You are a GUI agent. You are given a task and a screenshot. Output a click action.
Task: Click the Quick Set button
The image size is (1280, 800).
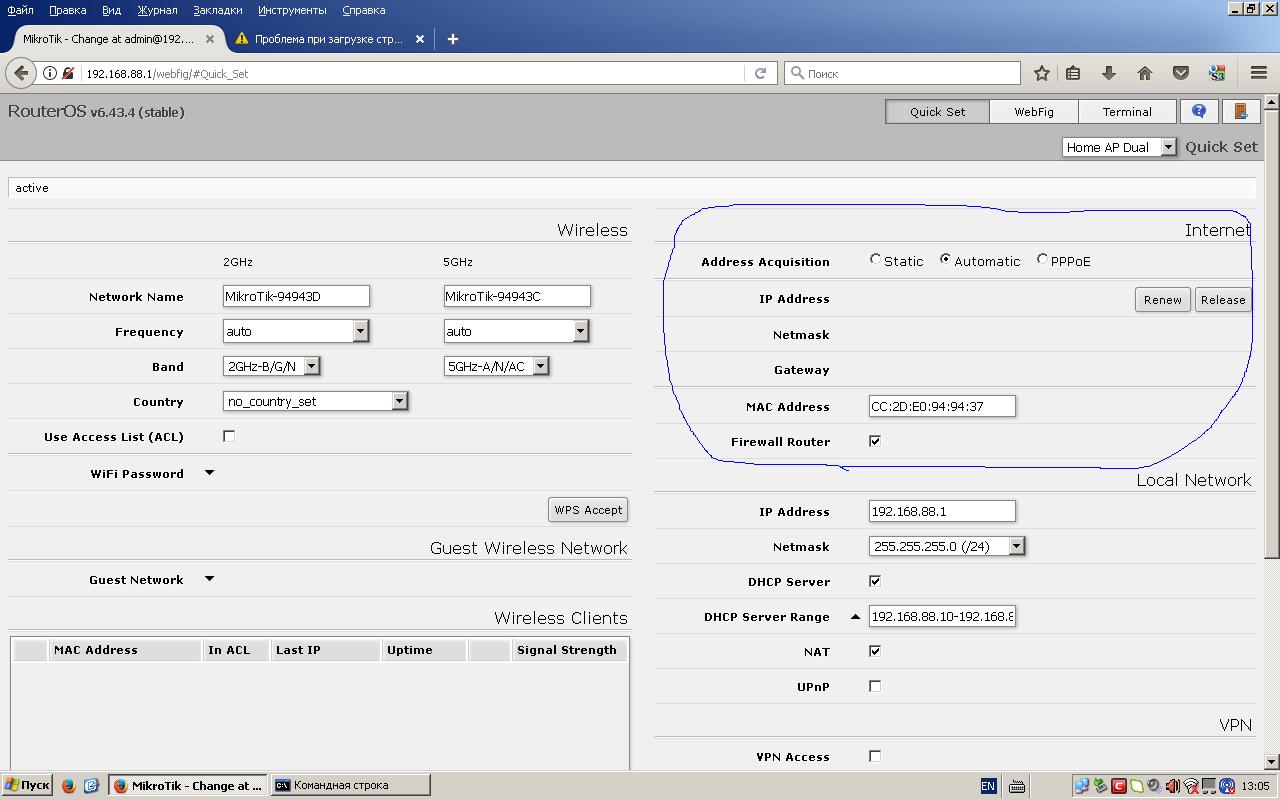pyautogui.click(x=937, y=112)
